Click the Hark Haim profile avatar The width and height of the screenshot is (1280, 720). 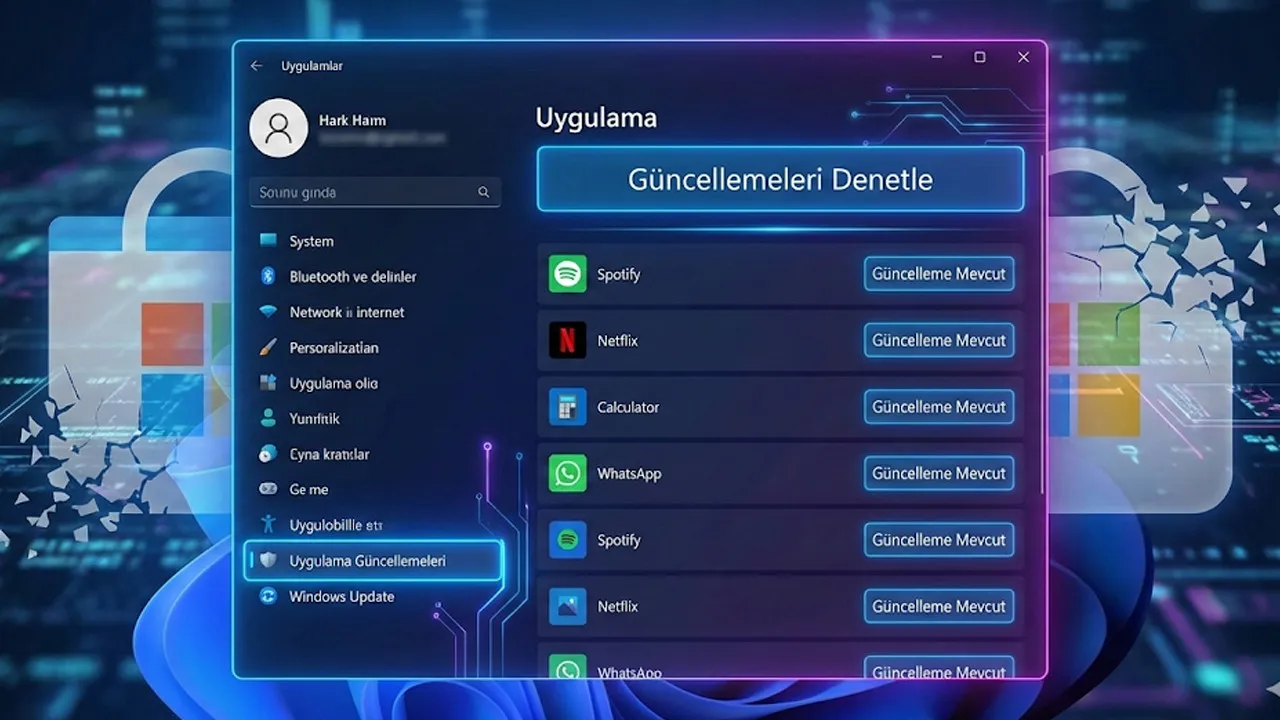pos(278,128)
